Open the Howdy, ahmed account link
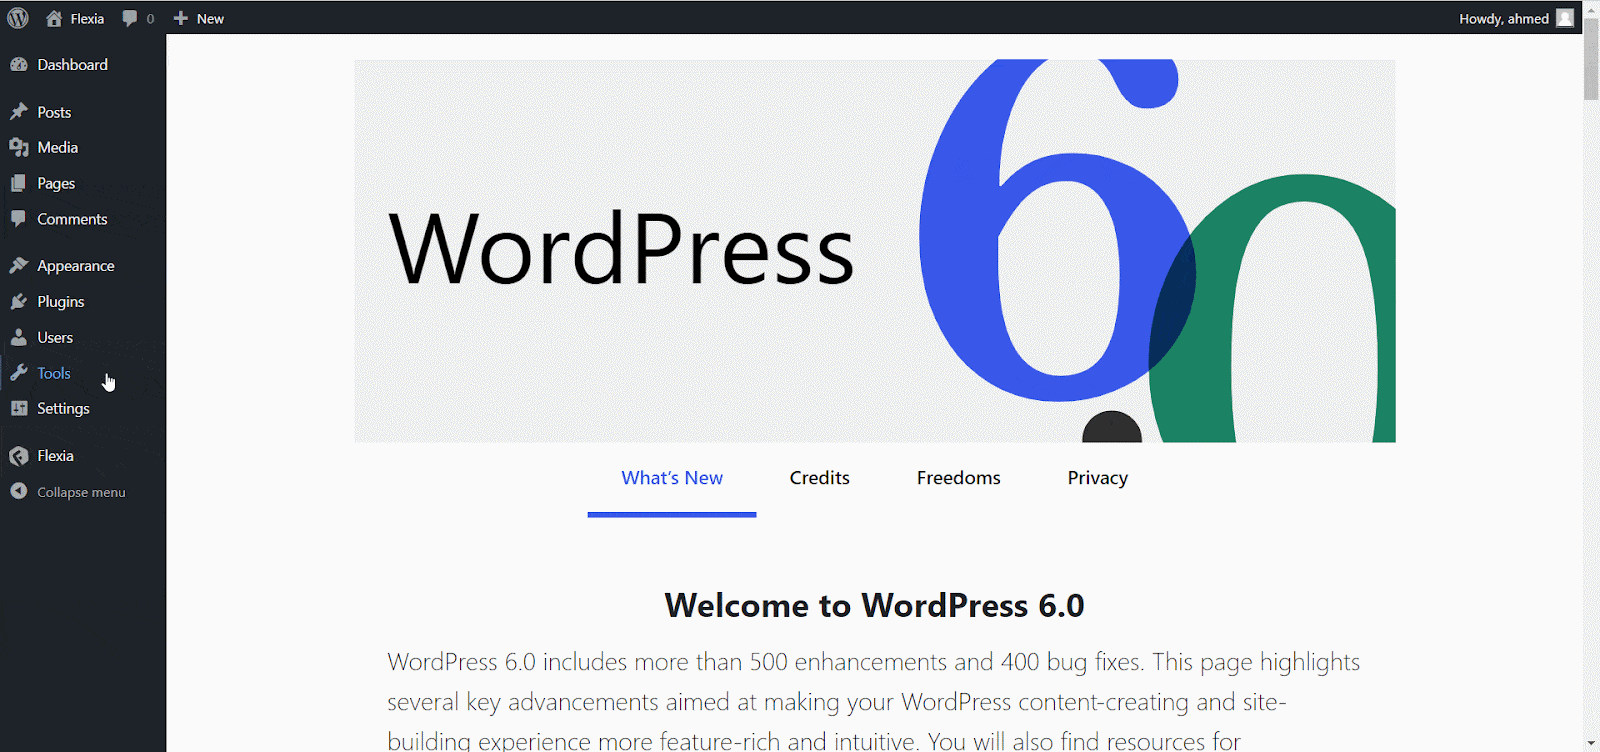This screenshot has height=752, width=1600. tap(1503, 18)
